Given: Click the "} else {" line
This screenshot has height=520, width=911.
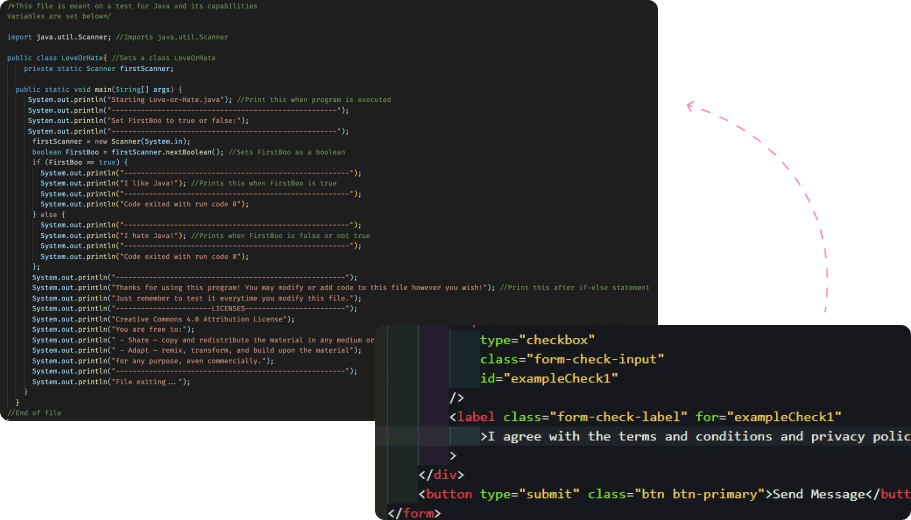Looking at the screenshot, I should pyautogui.click(x=48, y=214).
